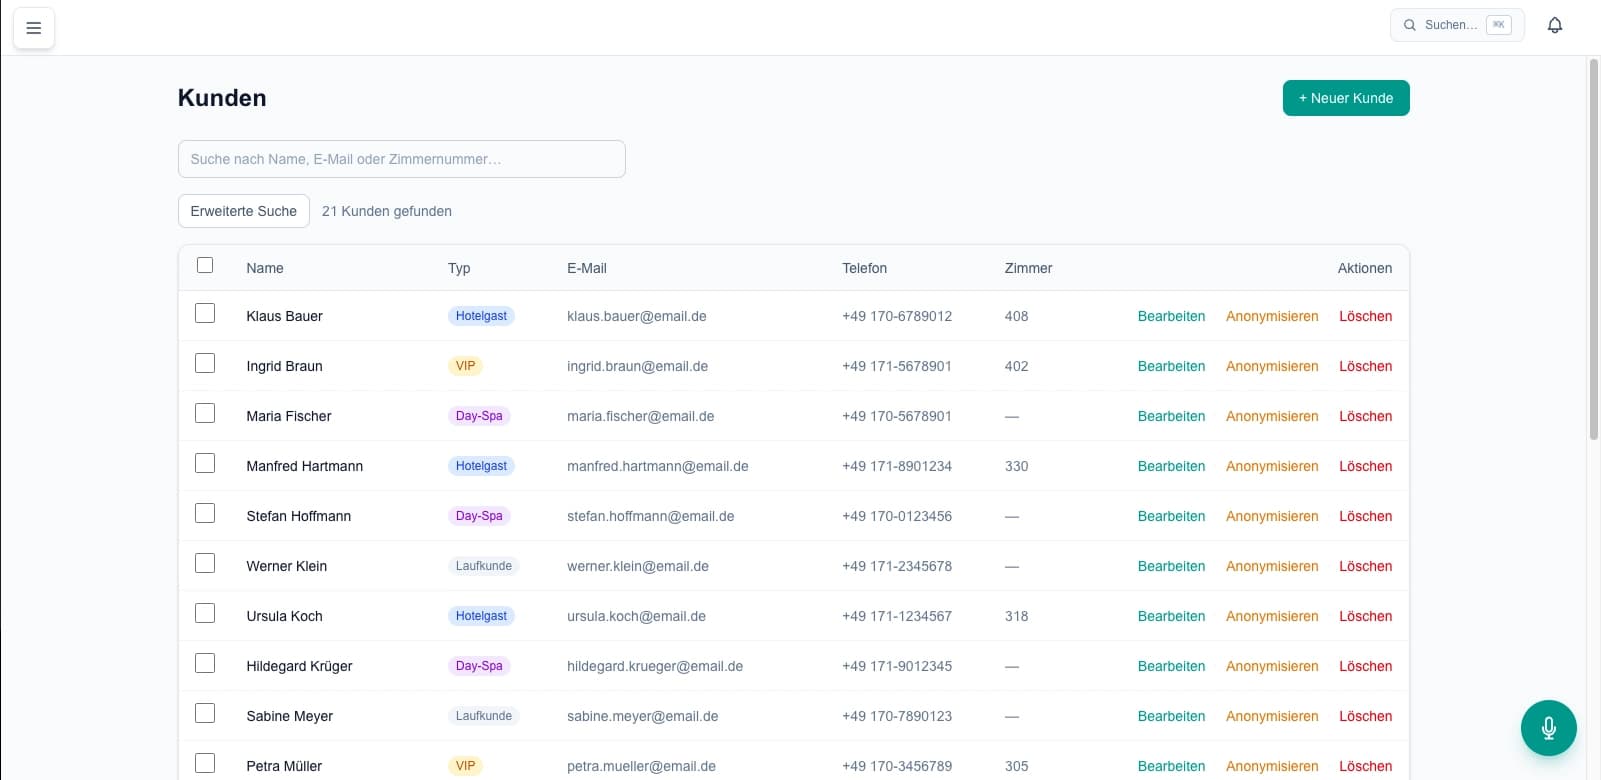Edit Ingrid Braun via Bearbeiten
This screenshot has width=1601, height=780.
pyautogui.click(x=1171, y=366)
